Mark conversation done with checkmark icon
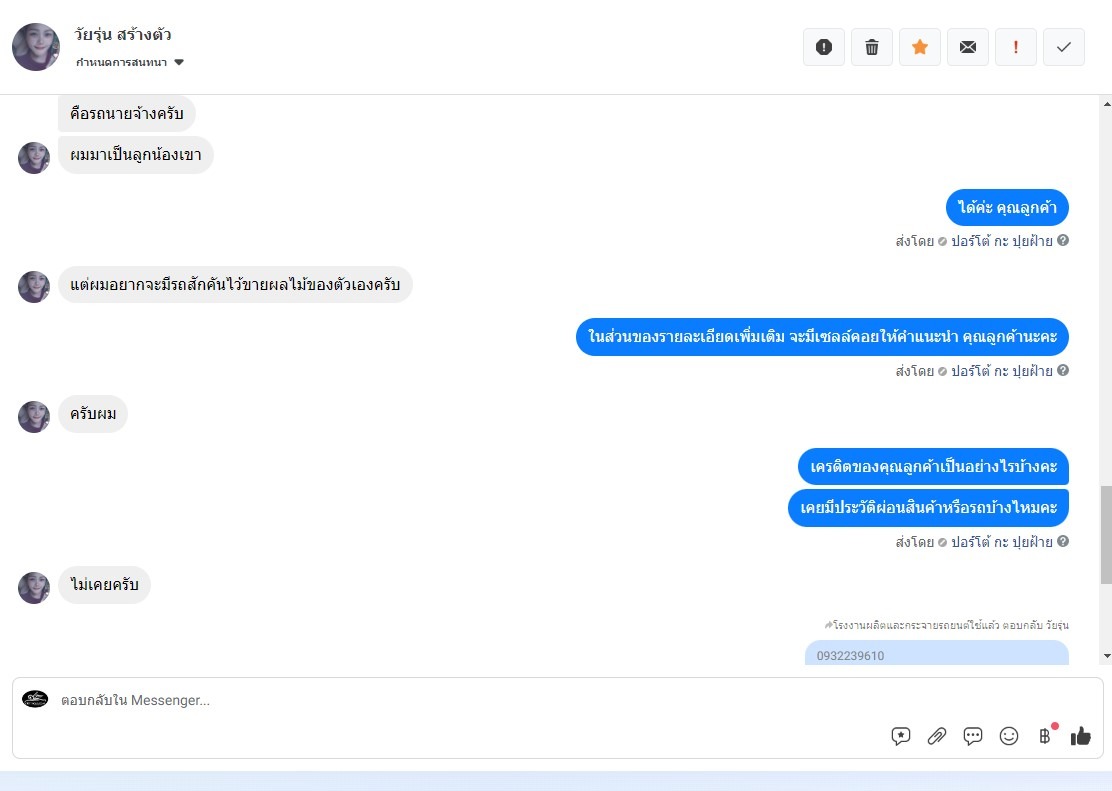 [1064, 47]
